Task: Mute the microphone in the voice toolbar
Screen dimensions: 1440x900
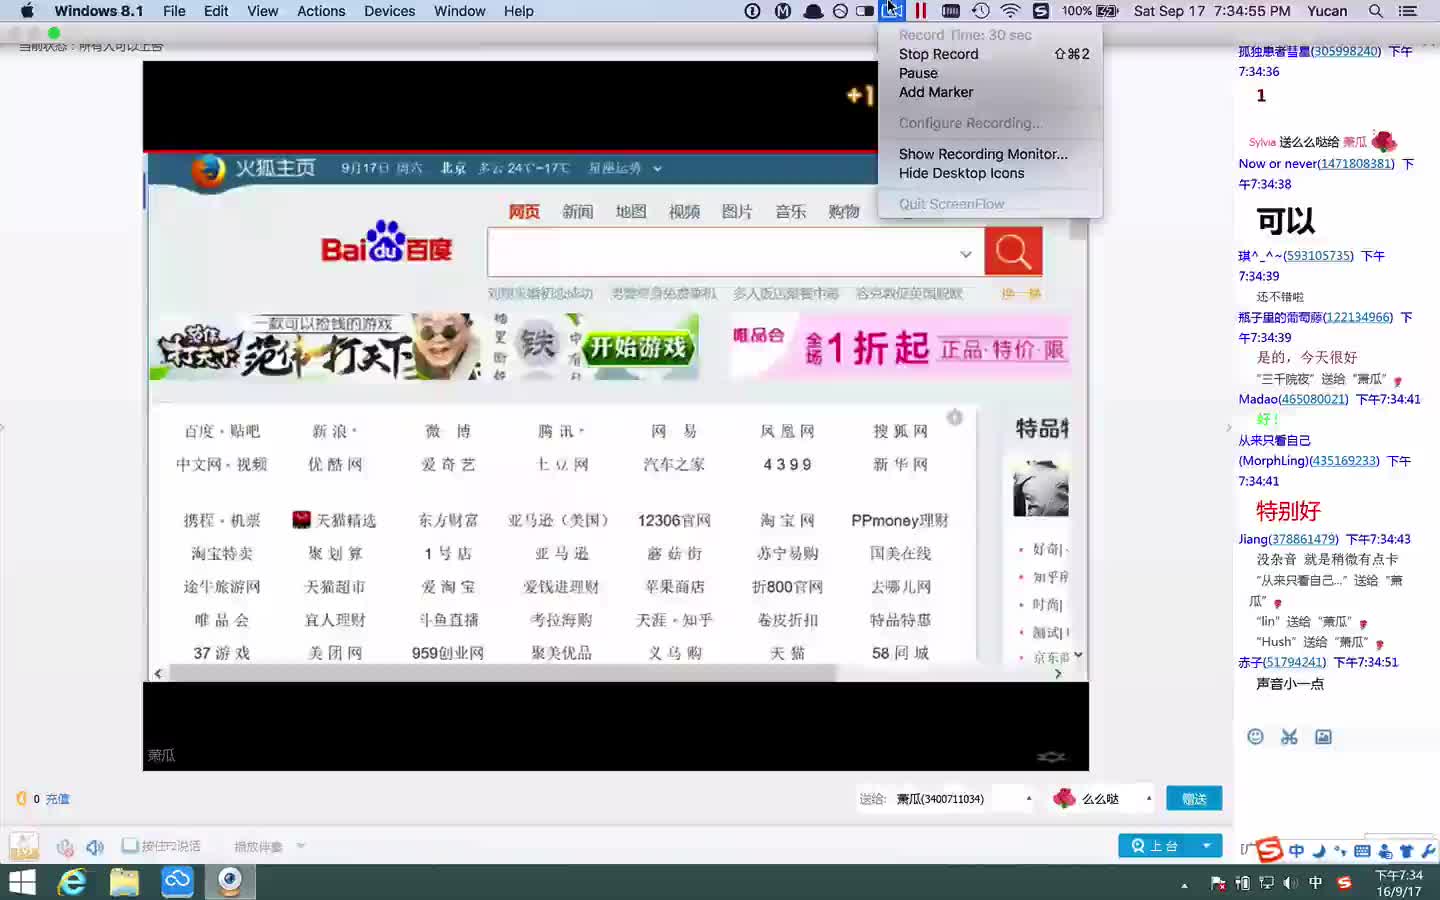Action: point(64,847)
